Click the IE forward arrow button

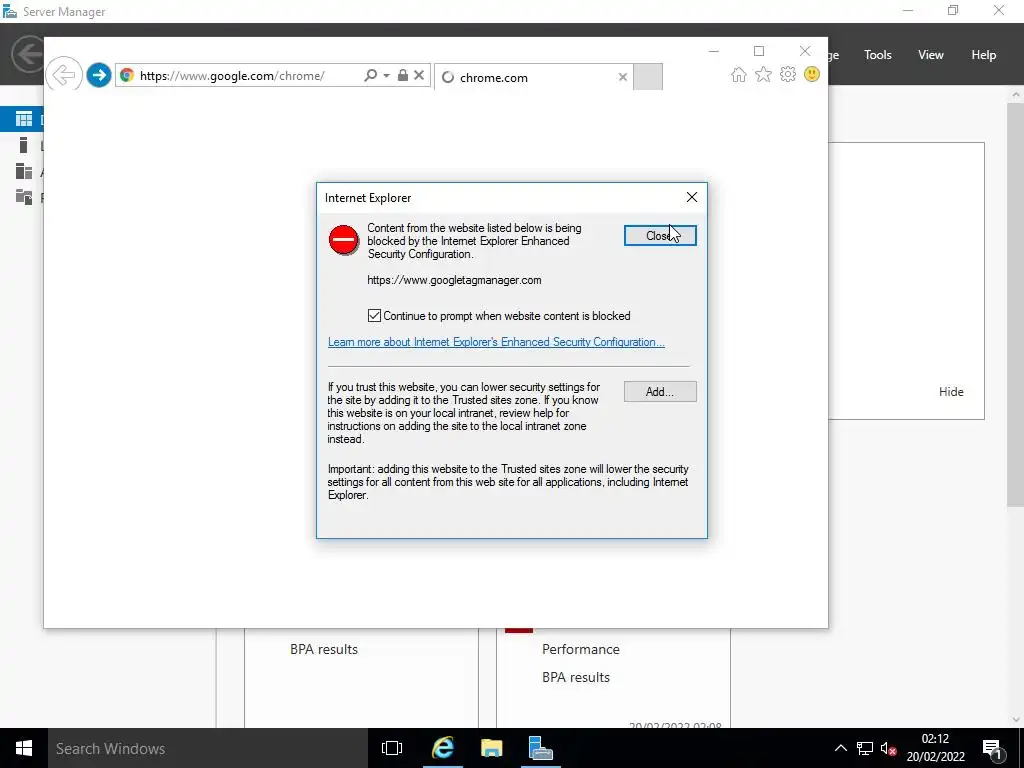coord(99,75)
